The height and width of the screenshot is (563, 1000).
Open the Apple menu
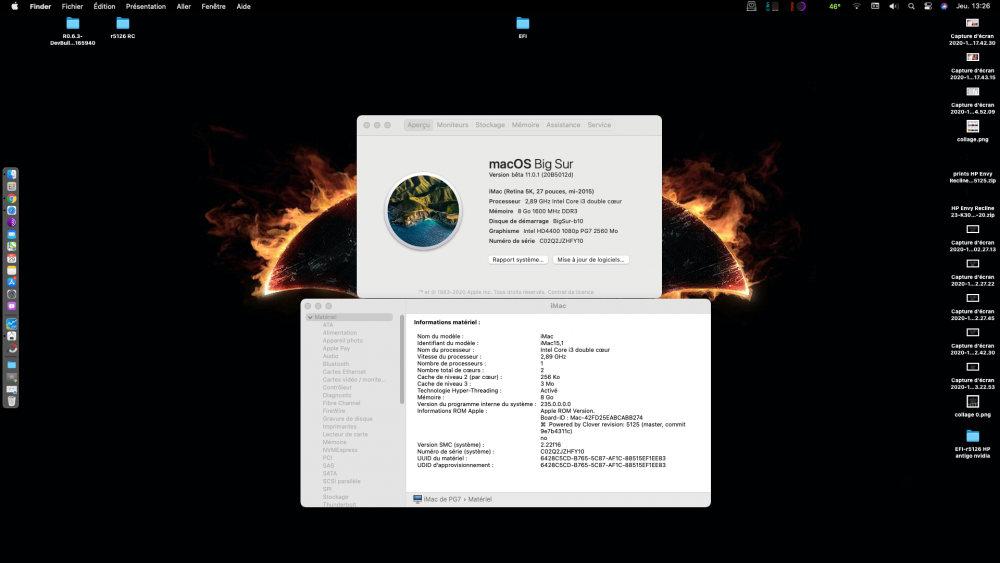[x=15, y=6]
